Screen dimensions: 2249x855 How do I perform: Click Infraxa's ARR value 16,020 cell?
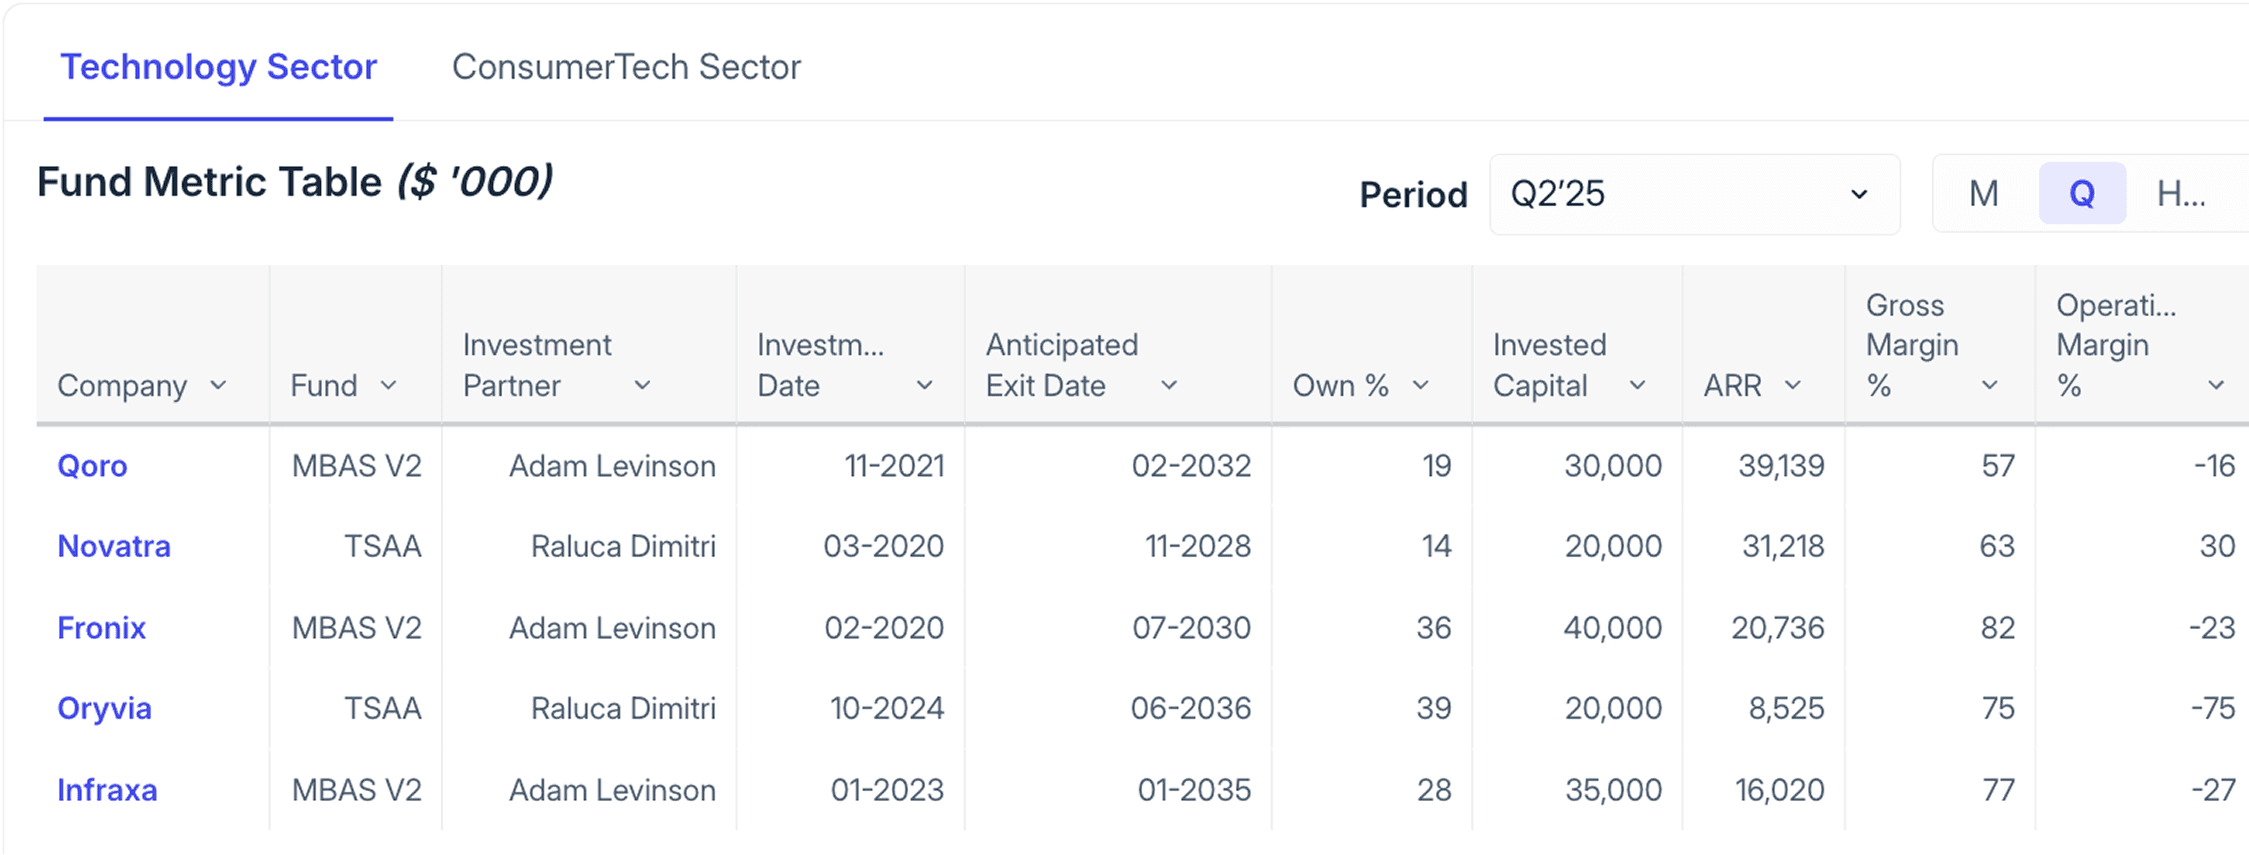[1779, 790]
